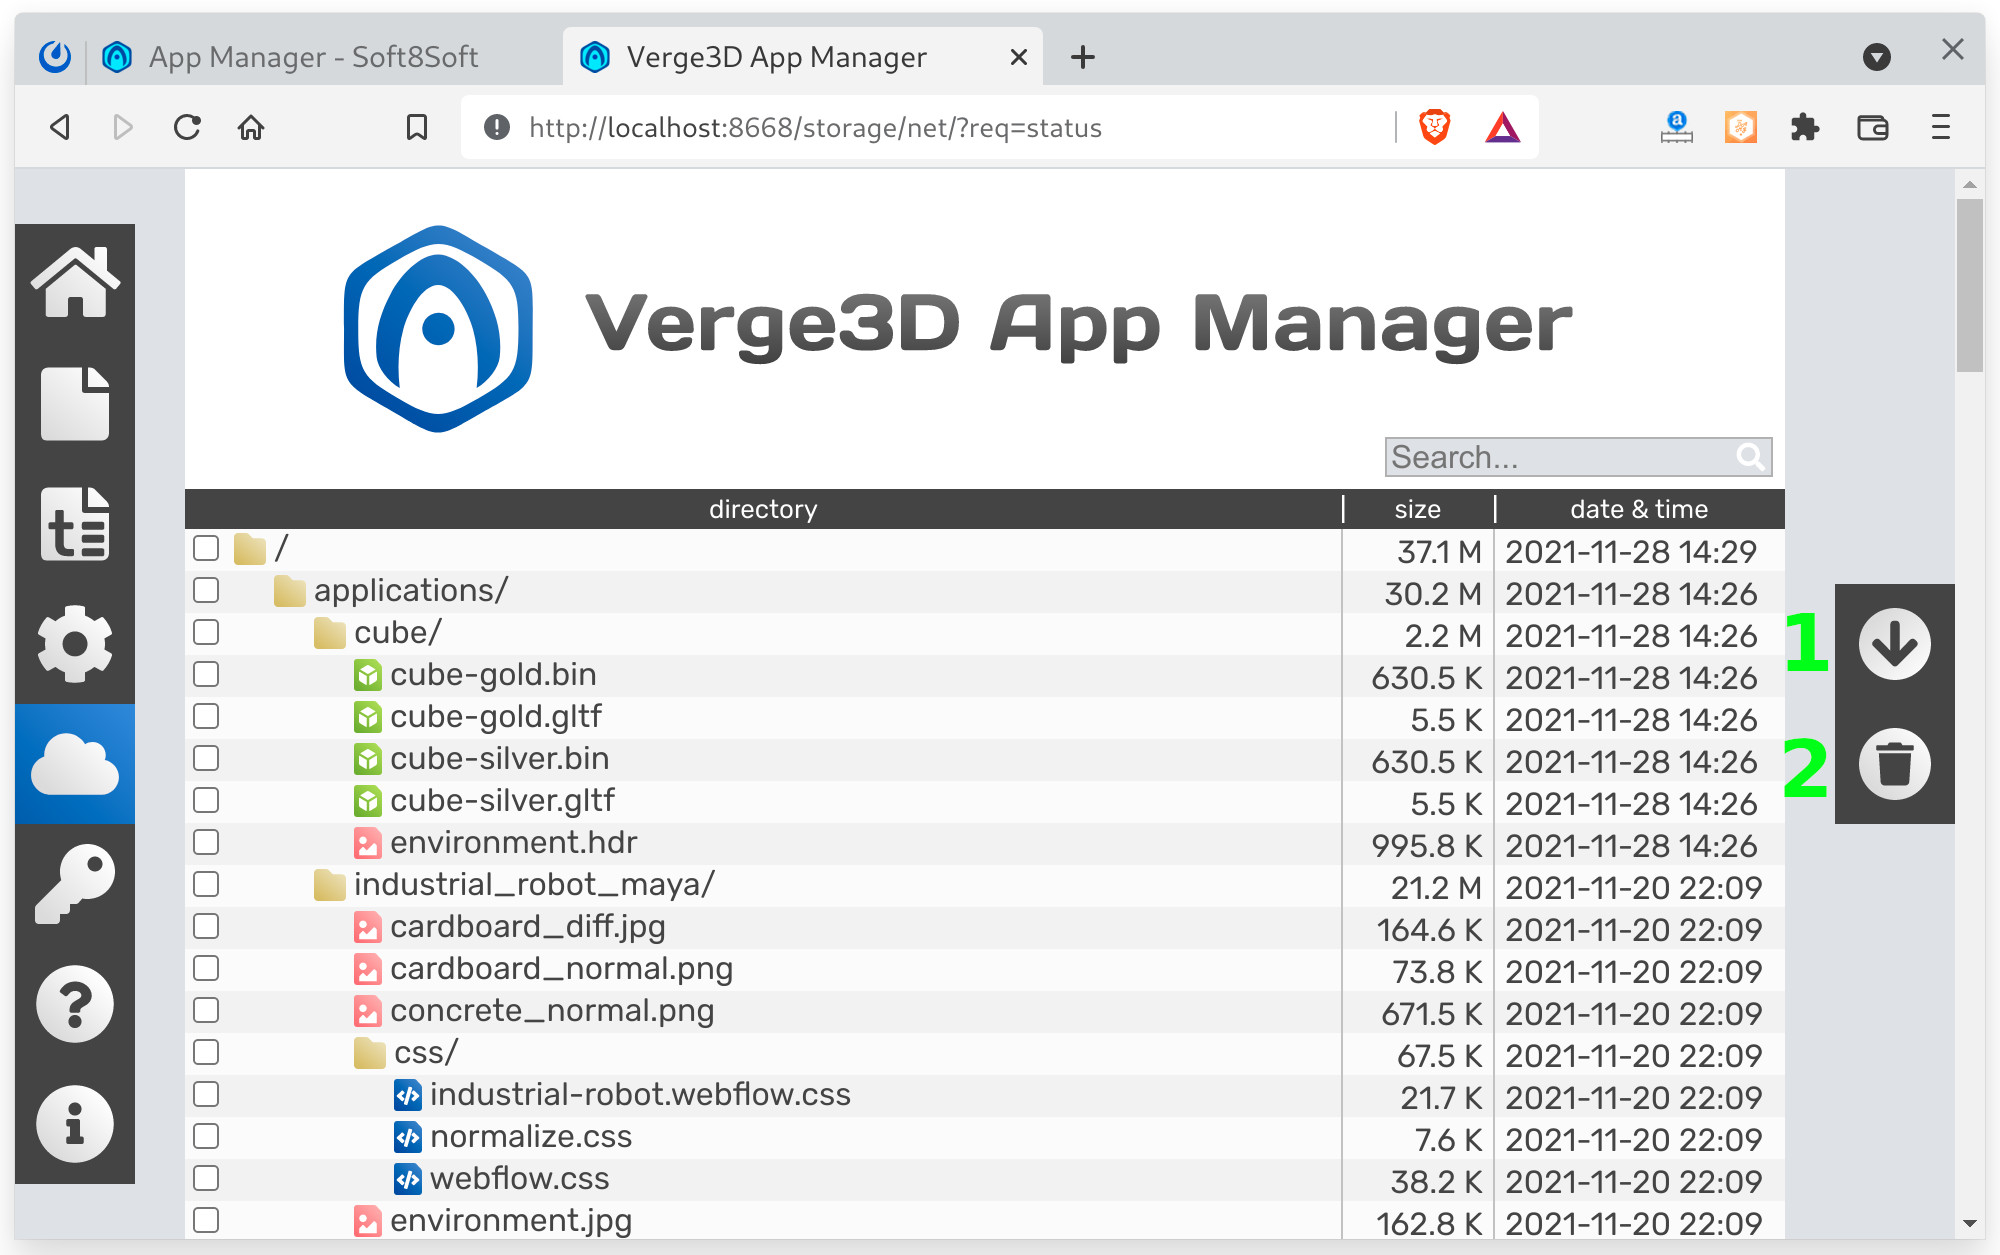This screenshot has width=2000, height=1255.
Task: Check the environment.hdr checkbox
Action: click(x=206, y=842)
